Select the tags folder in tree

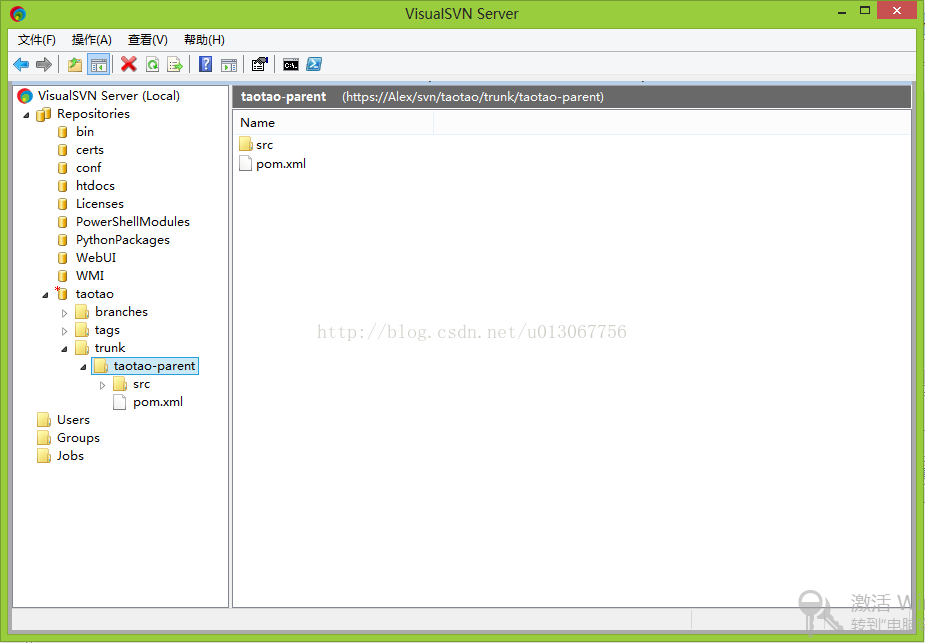107,330
